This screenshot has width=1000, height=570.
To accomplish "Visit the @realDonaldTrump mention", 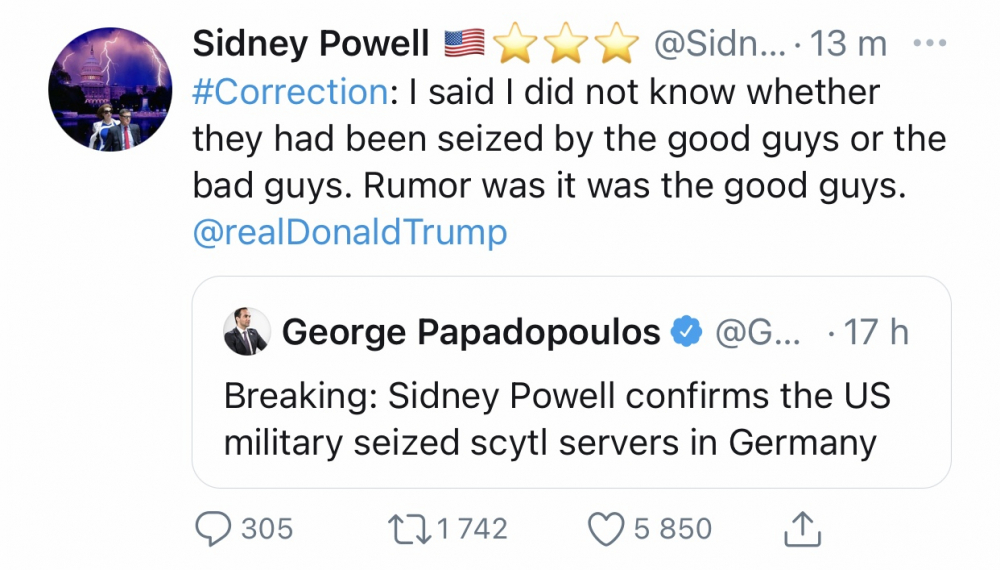I will pos(349,233).
